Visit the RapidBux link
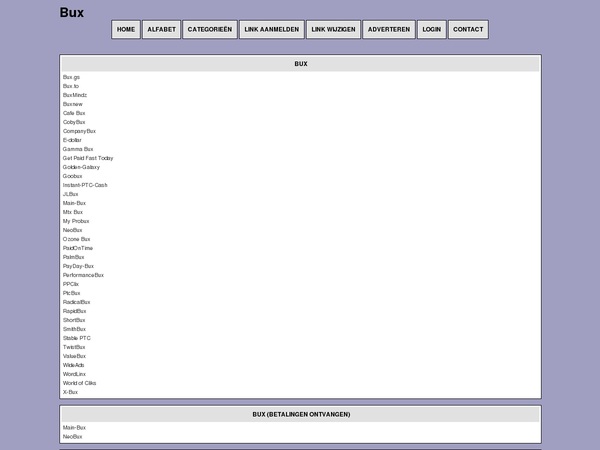This screenshot has width=600, height=450. pos(74,311)
